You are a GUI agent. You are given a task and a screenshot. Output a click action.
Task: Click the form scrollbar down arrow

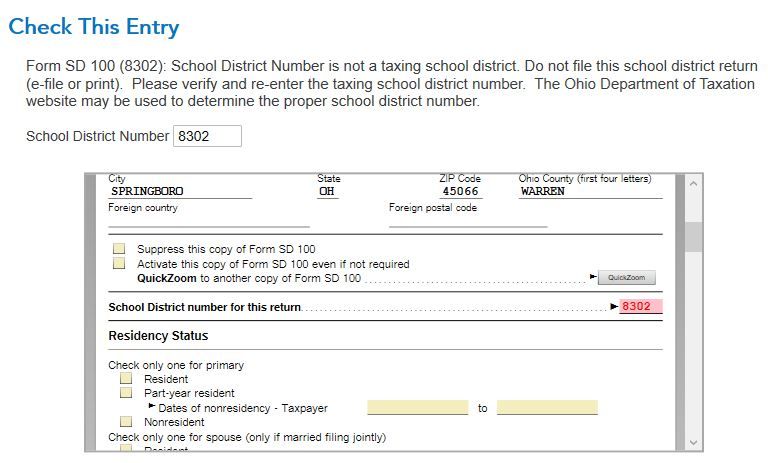[693, 442]
